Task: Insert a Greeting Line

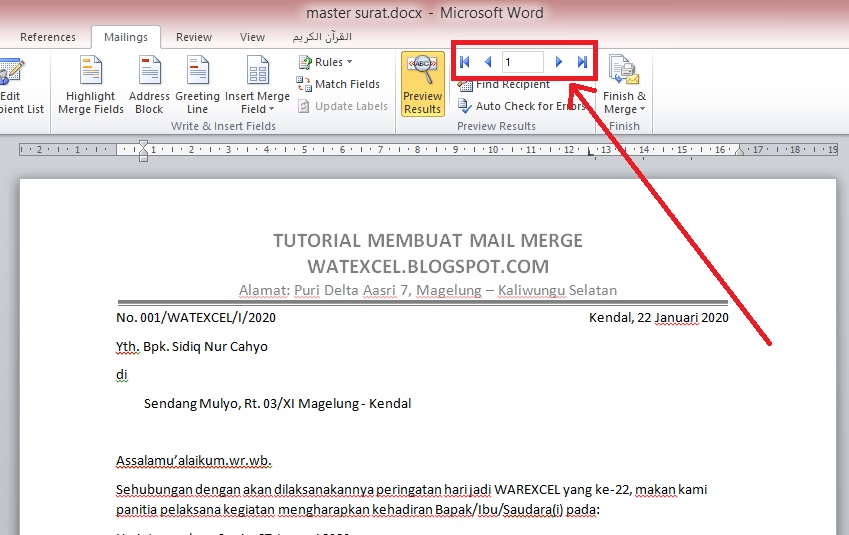Action: click(198, 86)
